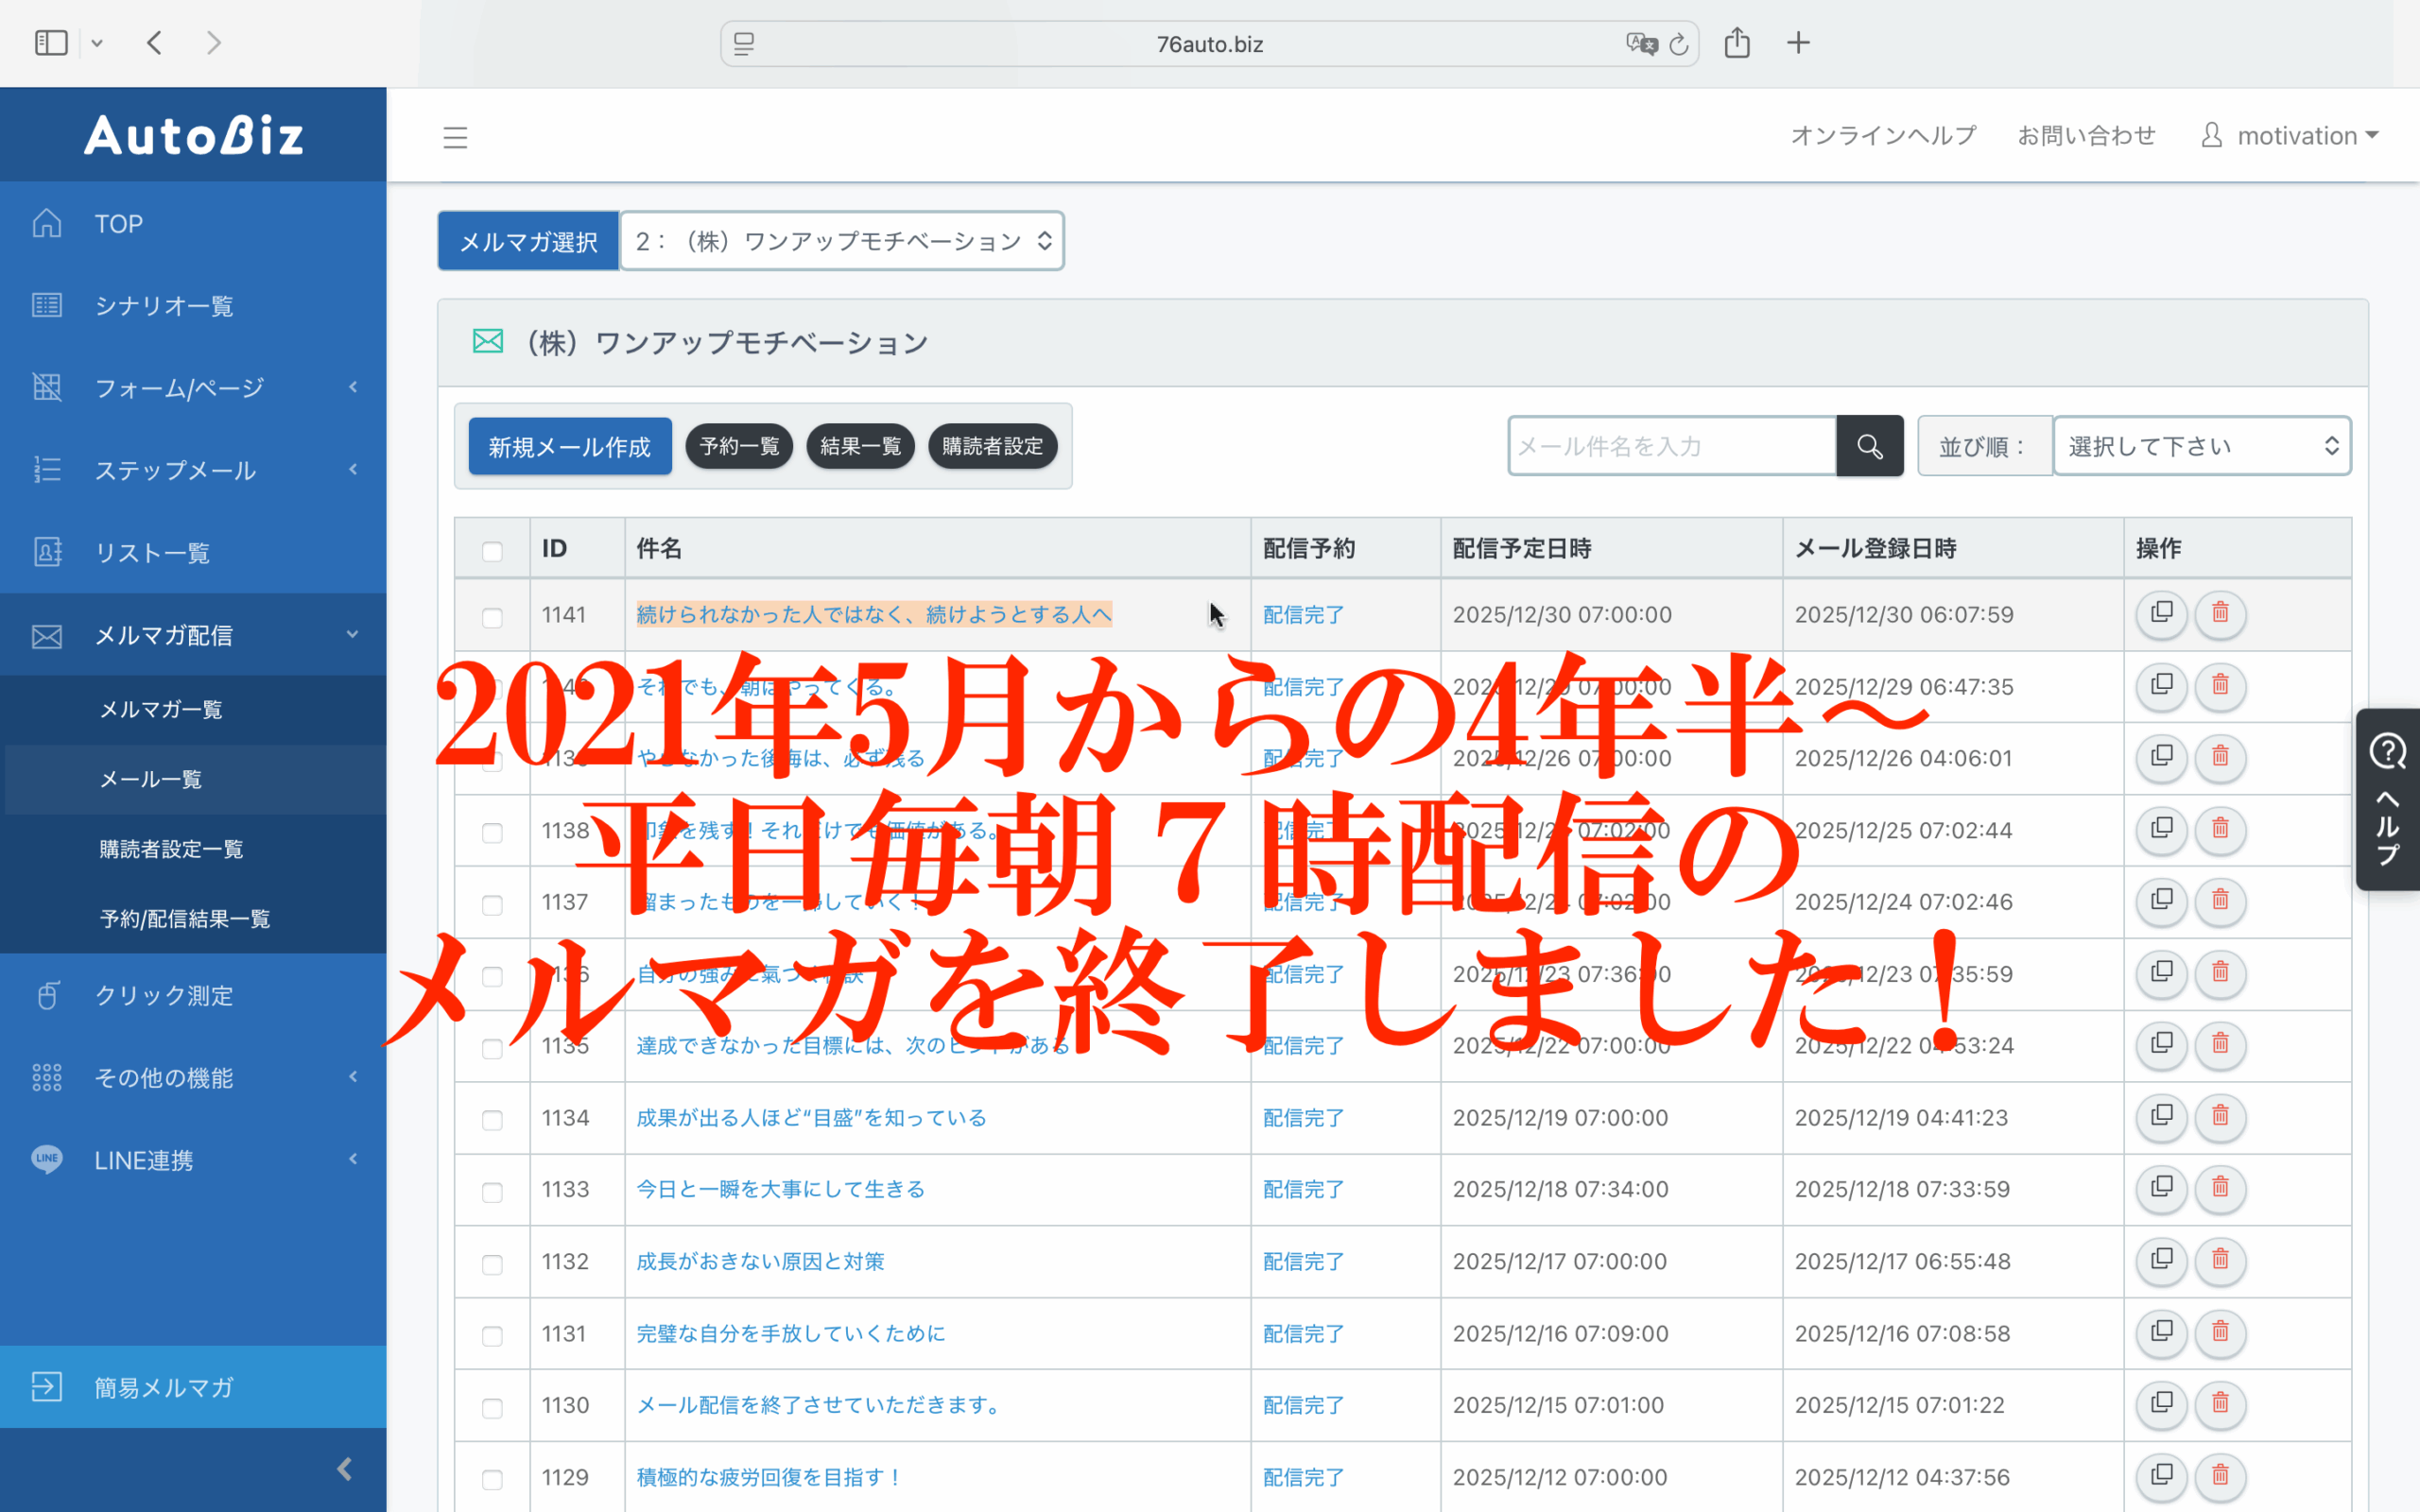This screenshot has height=1512, width=2420.
Task: Click trash icon for mail 1141
Action: point(2219,613)
